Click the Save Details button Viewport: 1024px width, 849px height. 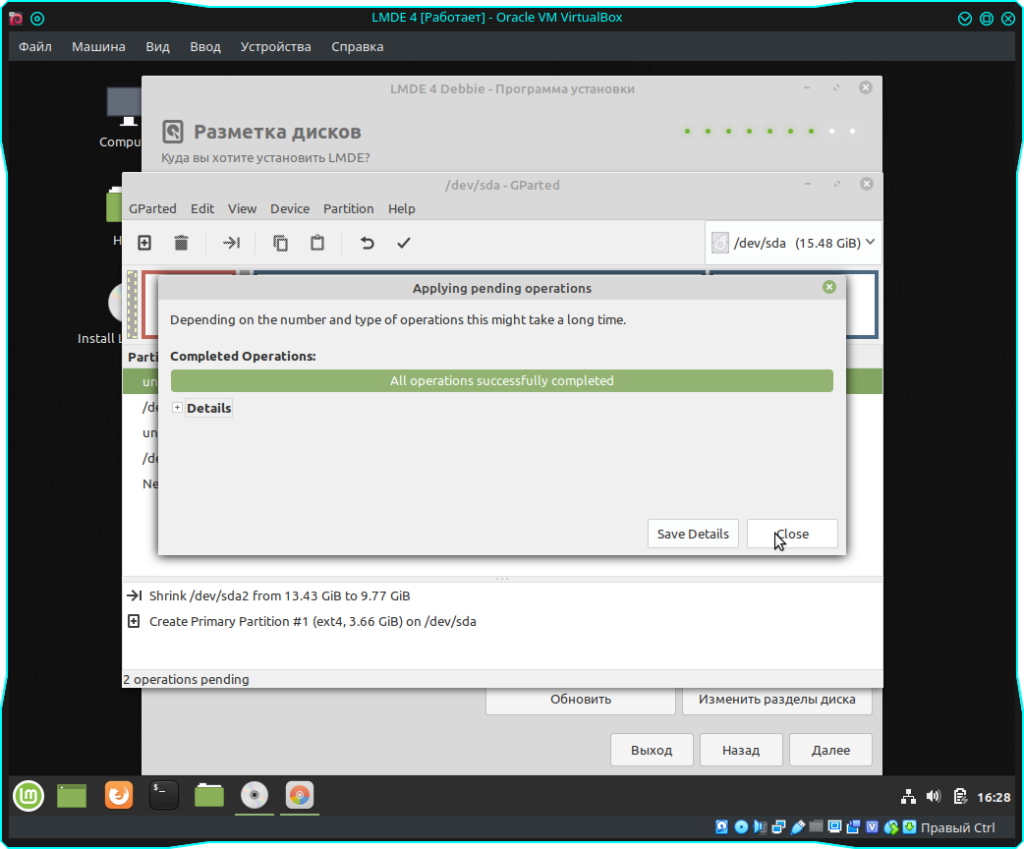692,534
